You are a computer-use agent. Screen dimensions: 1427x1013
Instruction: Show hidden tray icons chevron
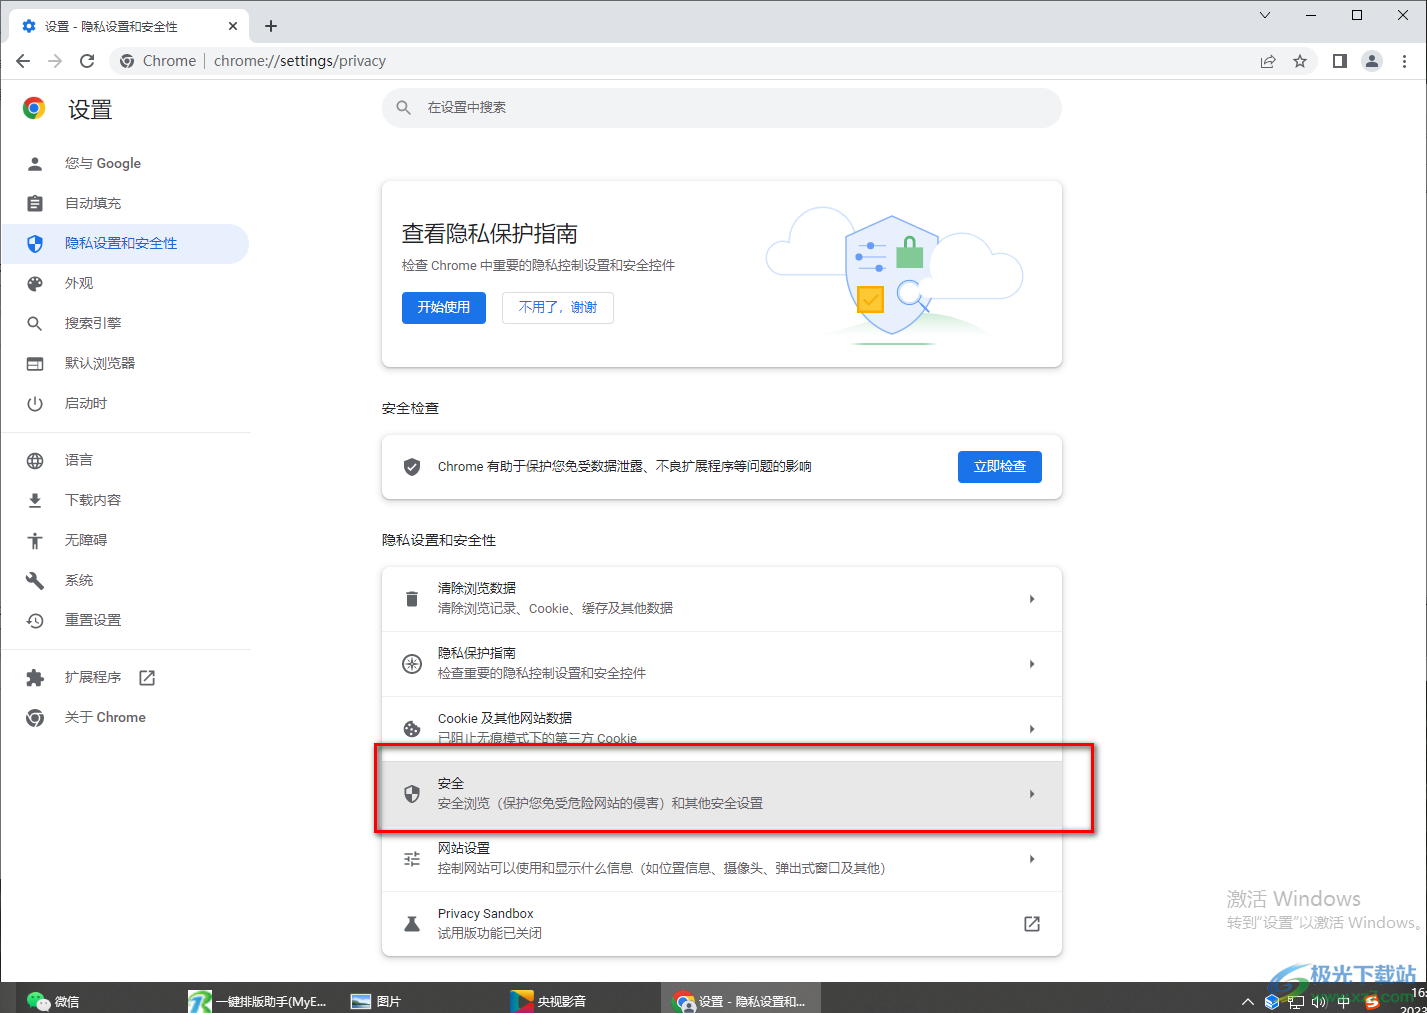tap(1247, 1001)
